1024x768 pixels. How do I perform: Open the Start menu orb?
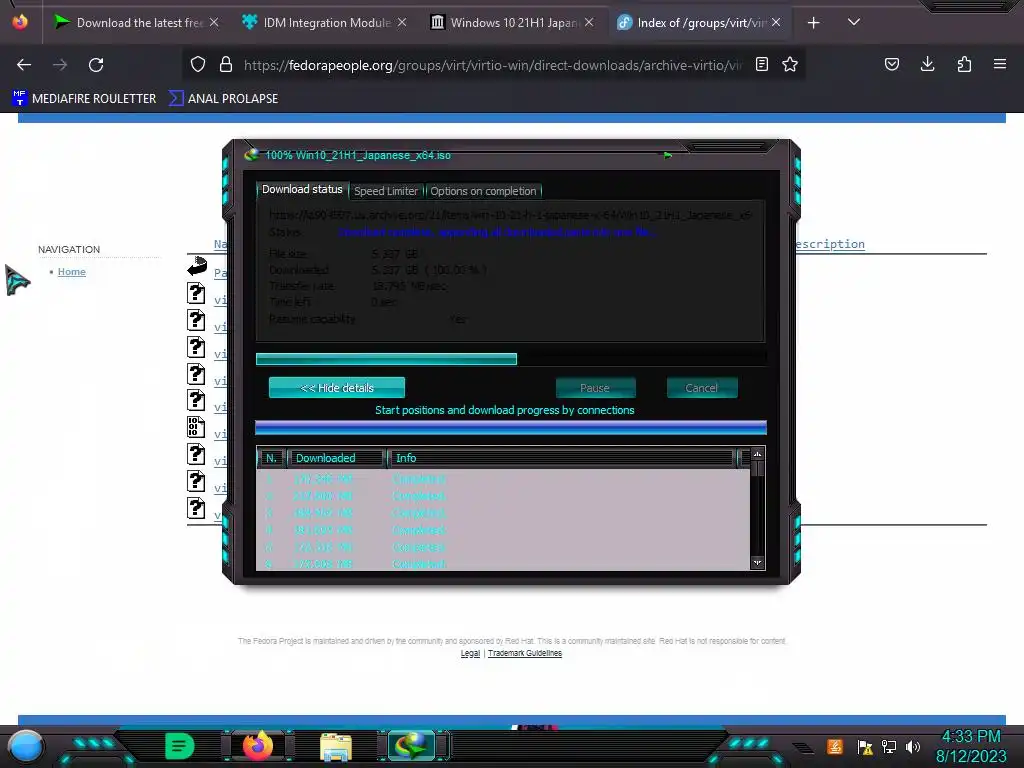click(x=25, y=746)
